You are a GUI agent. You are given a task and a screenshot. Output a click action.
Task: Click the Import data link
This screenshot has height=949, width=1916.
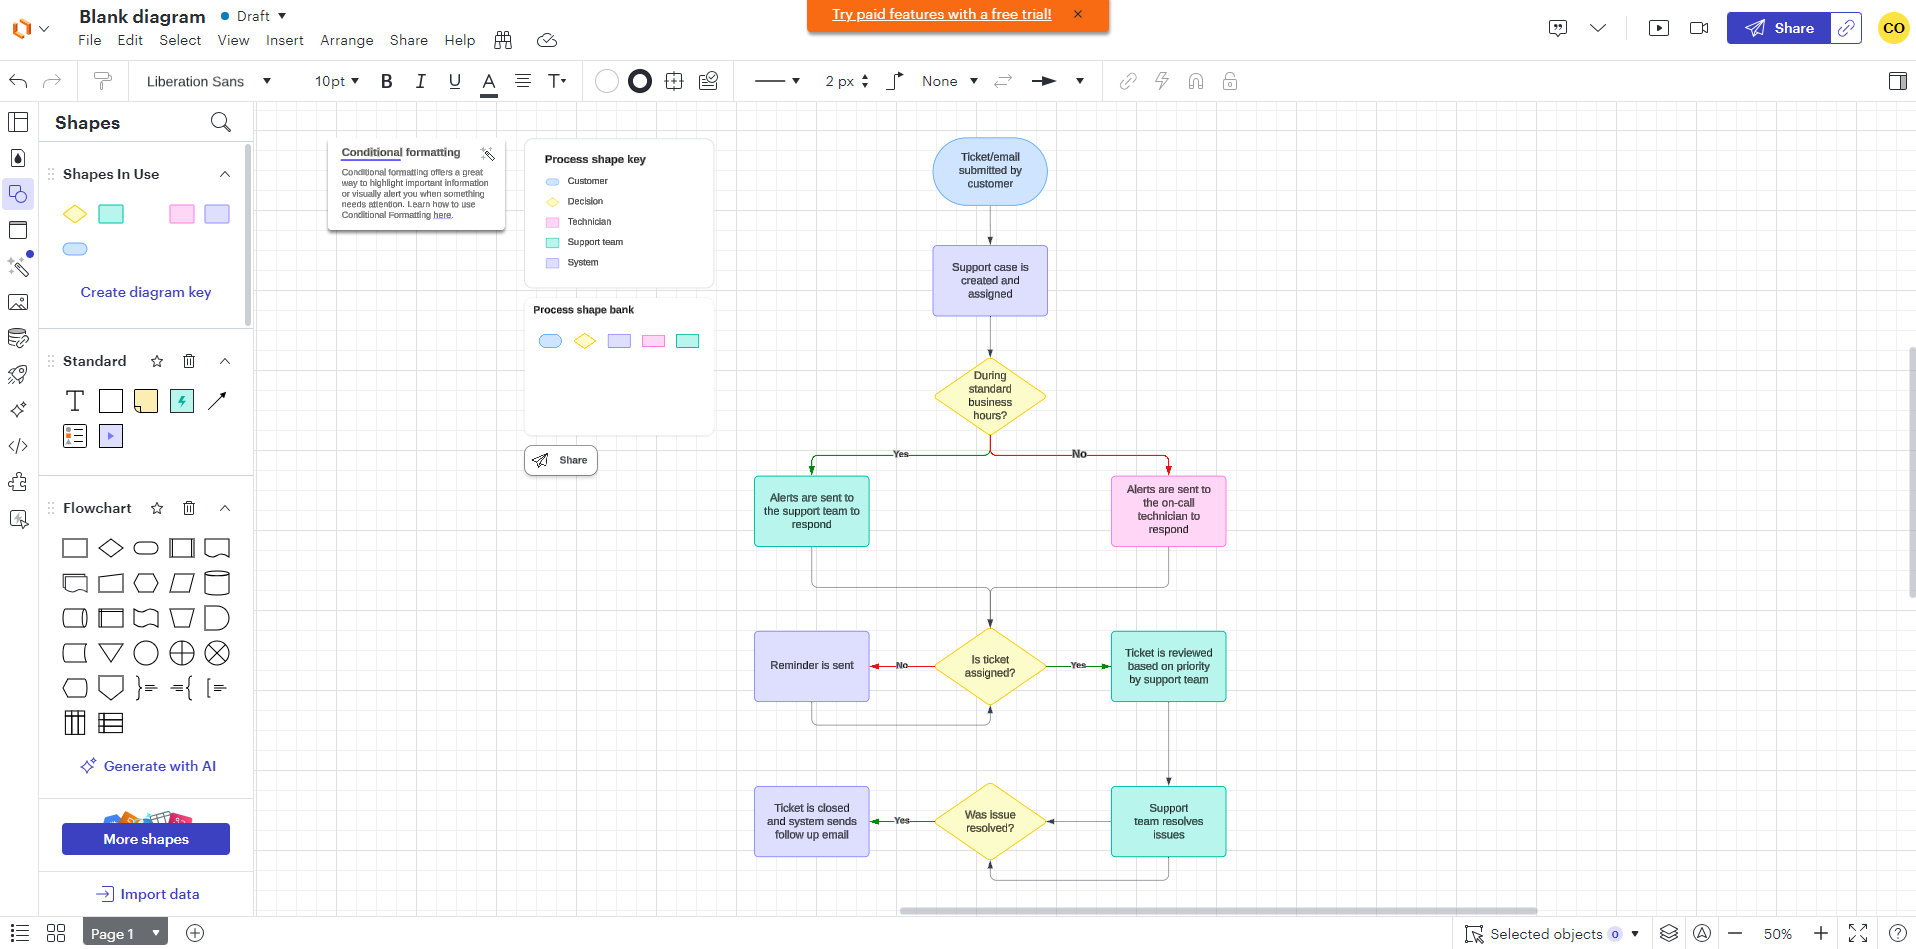click(x=148, y=894)
